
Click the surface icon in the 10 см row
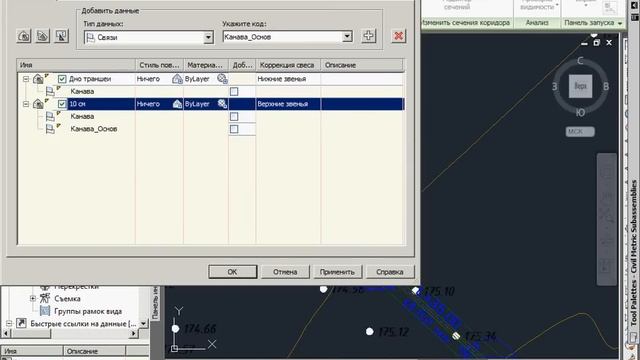click(x=38, y=104)
